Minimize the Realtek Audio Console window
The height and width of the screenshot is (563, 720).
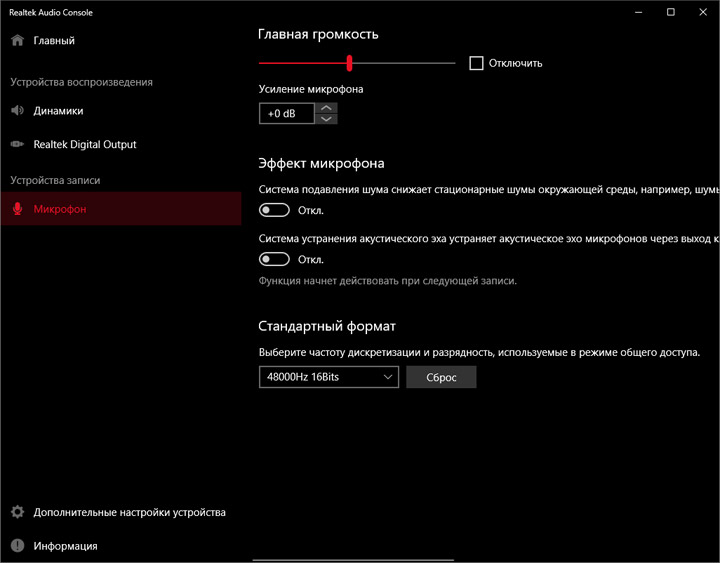pos(639,12)
